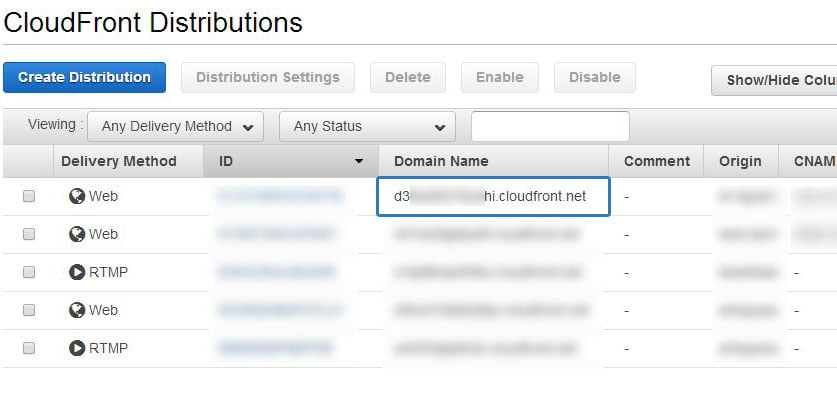Click the Disable button

594,77
